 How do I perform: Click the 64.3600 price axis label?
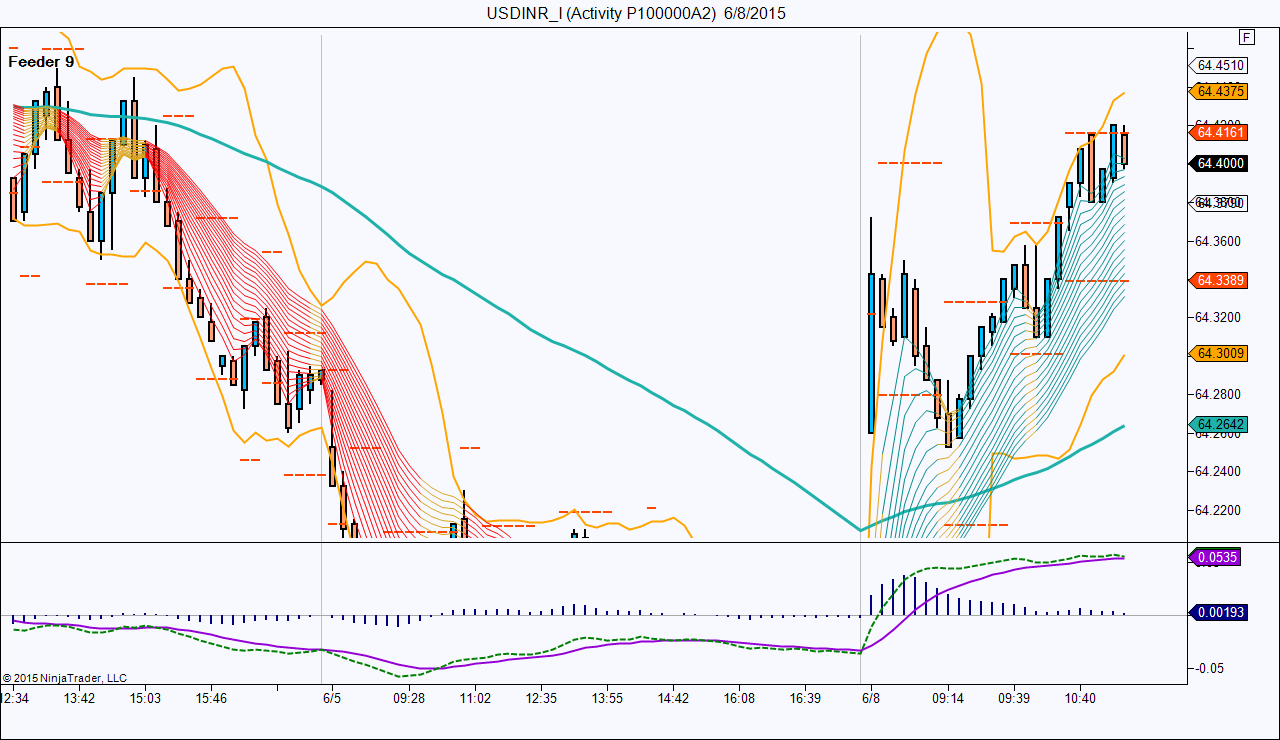(1219, 241)
